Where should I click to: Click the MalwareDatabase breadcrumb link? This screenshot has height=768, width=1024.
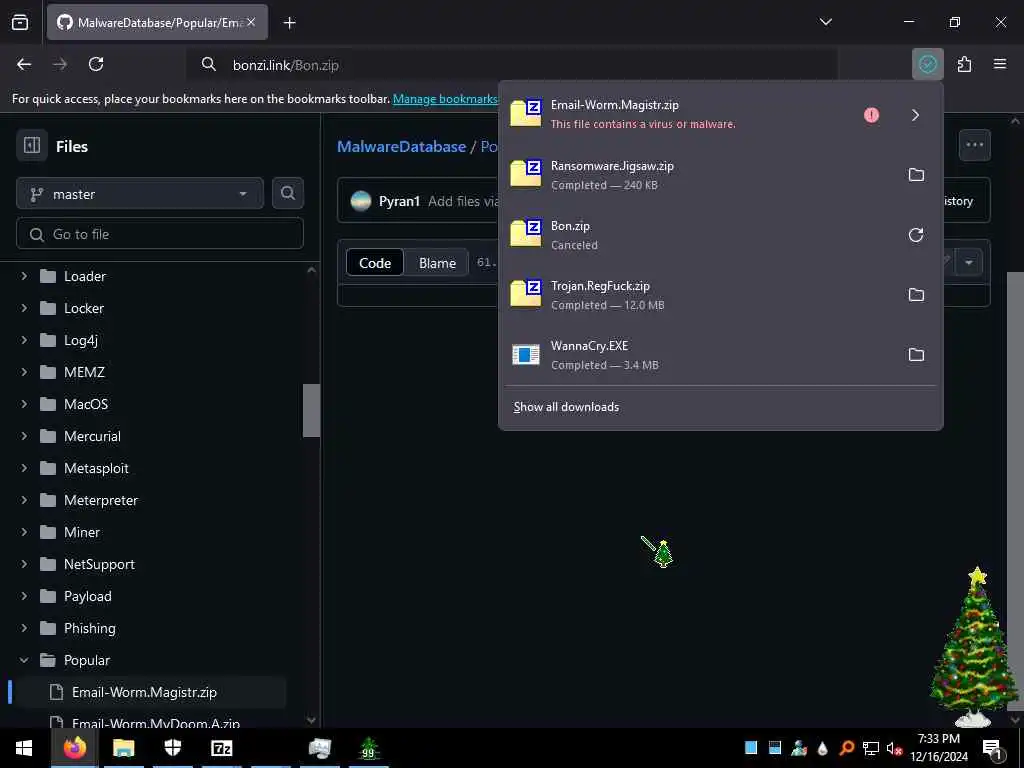(401, 146)
